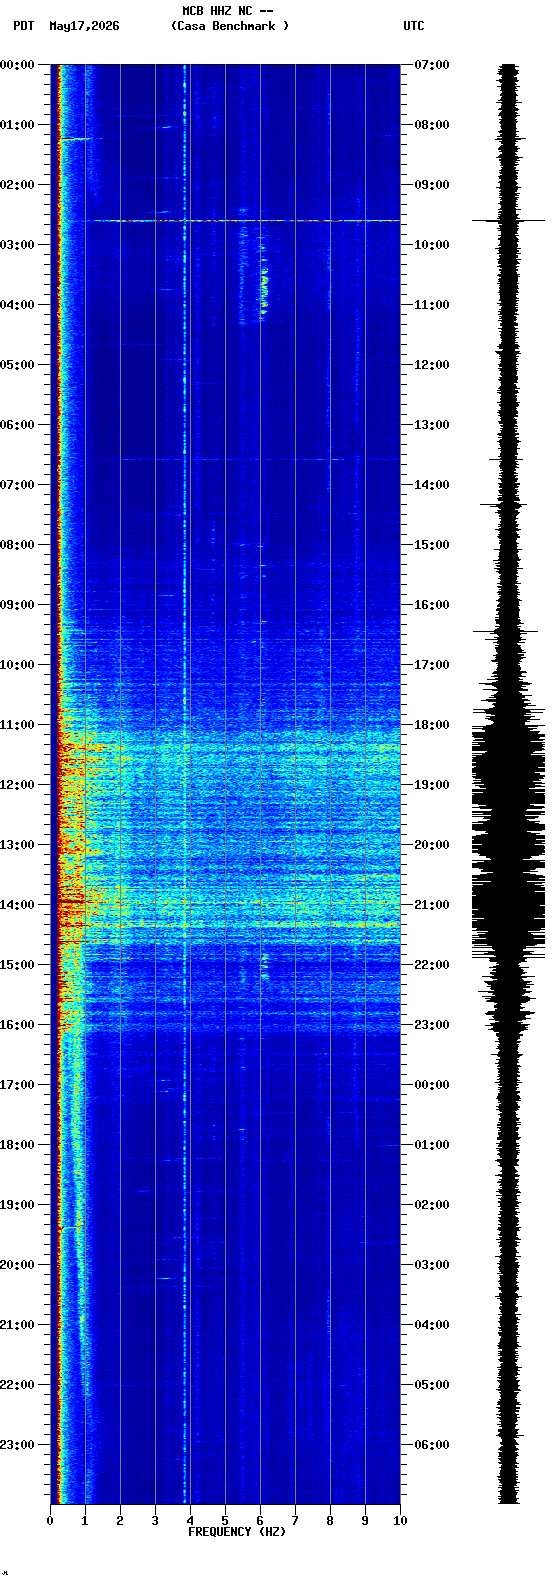Click the 10 Hz frequency tick label
Image resolution: width=552 pixels, height=1584 pixels.
[x=400, y=1521]
